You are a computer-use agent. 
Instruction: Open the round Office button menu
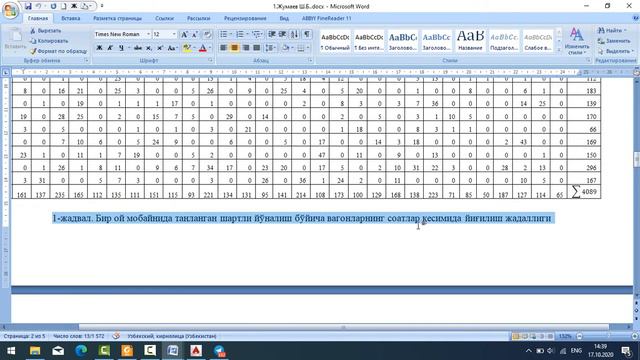click(10, 10)
